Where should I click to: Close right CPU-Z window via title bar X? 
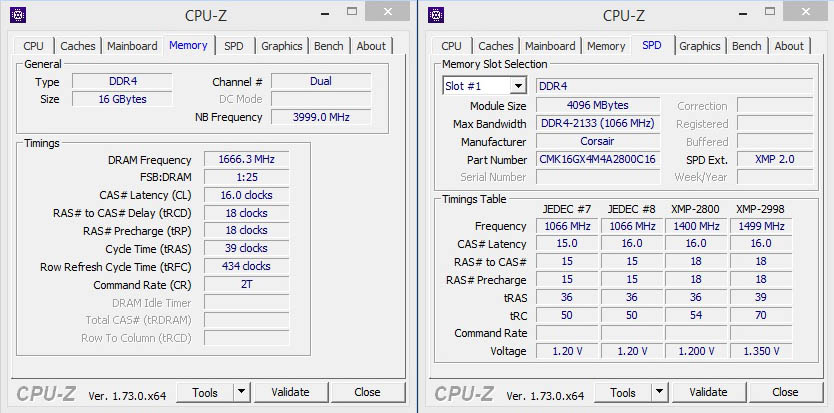tap(805, 12)
